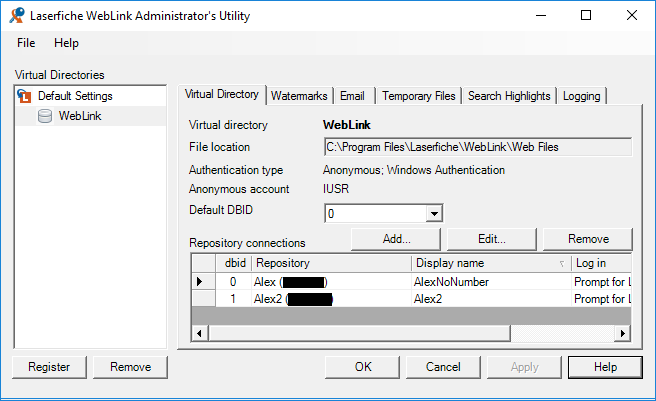Image resolution: width=656 pixels, height=401 pixels.
Task: Click Remove above the repository table
Action: [588, 239]
